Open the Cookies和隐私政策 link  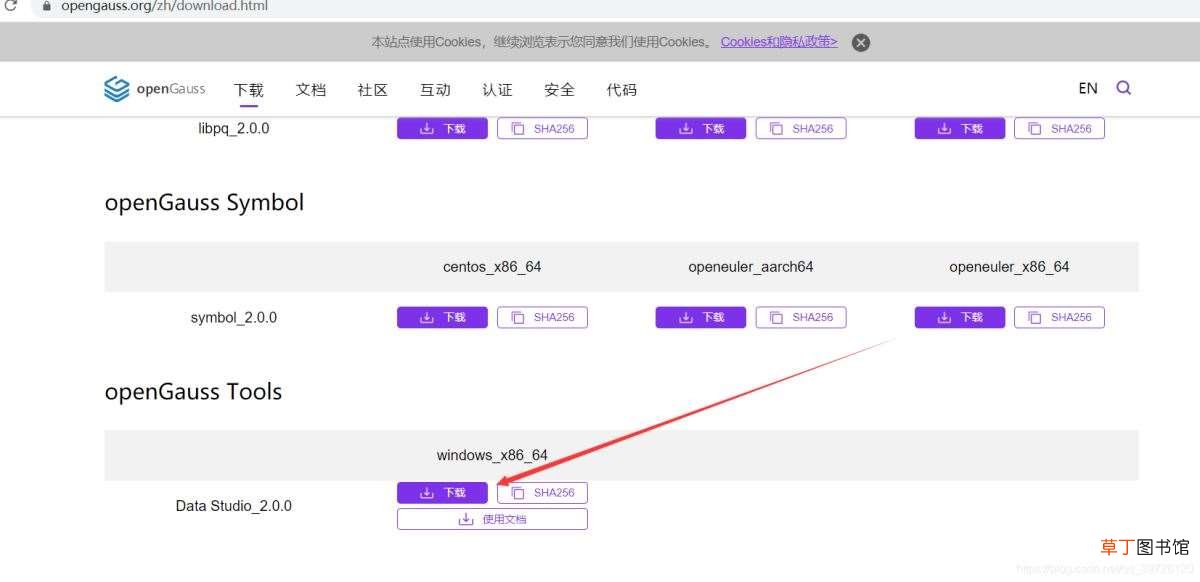click(x=779, y=42)
